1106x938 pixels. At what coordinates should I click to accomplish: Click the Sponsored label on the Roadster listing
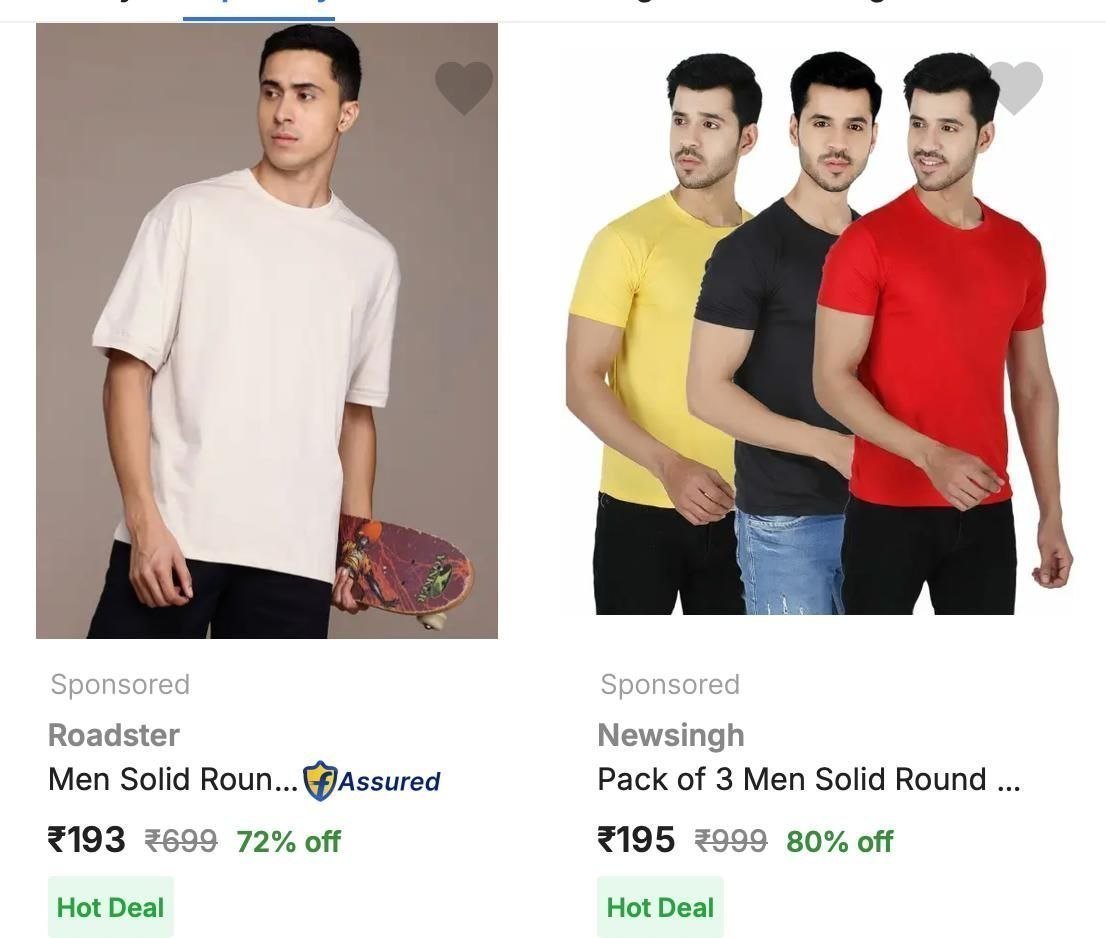[x=120, y=684]
